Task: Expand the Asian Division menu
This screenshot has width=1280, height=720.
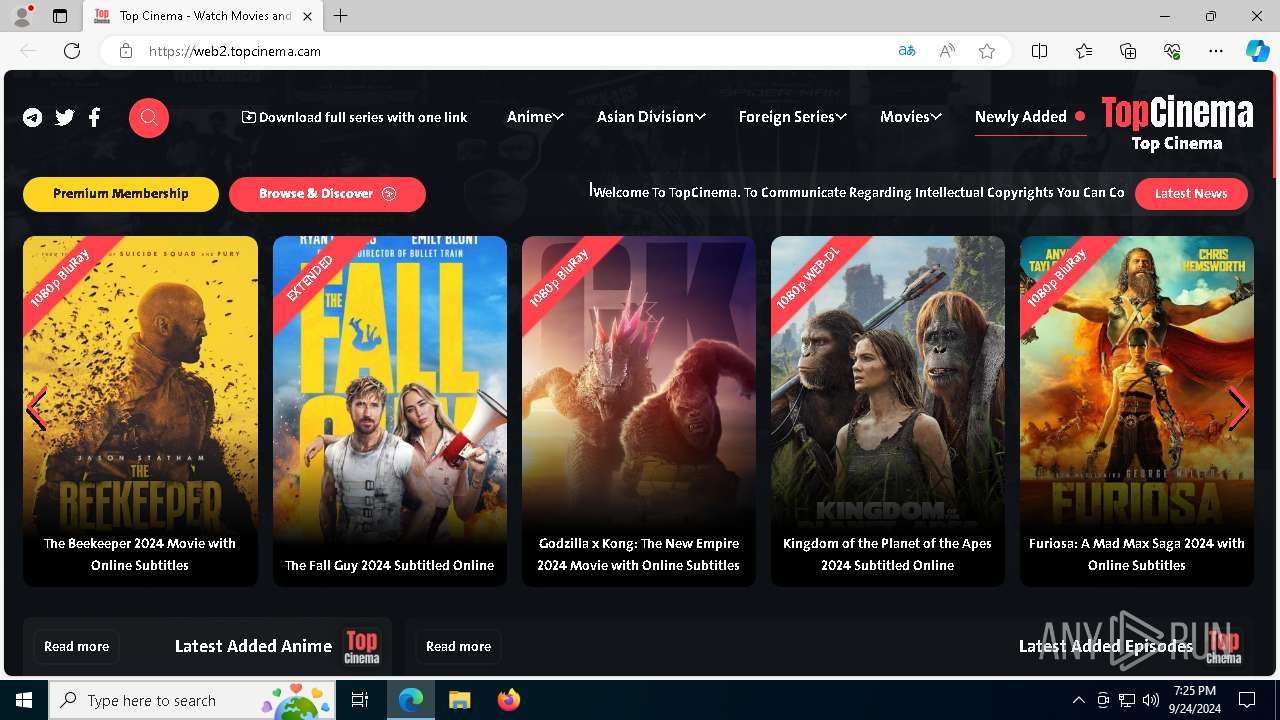Action: coord(651,117)
